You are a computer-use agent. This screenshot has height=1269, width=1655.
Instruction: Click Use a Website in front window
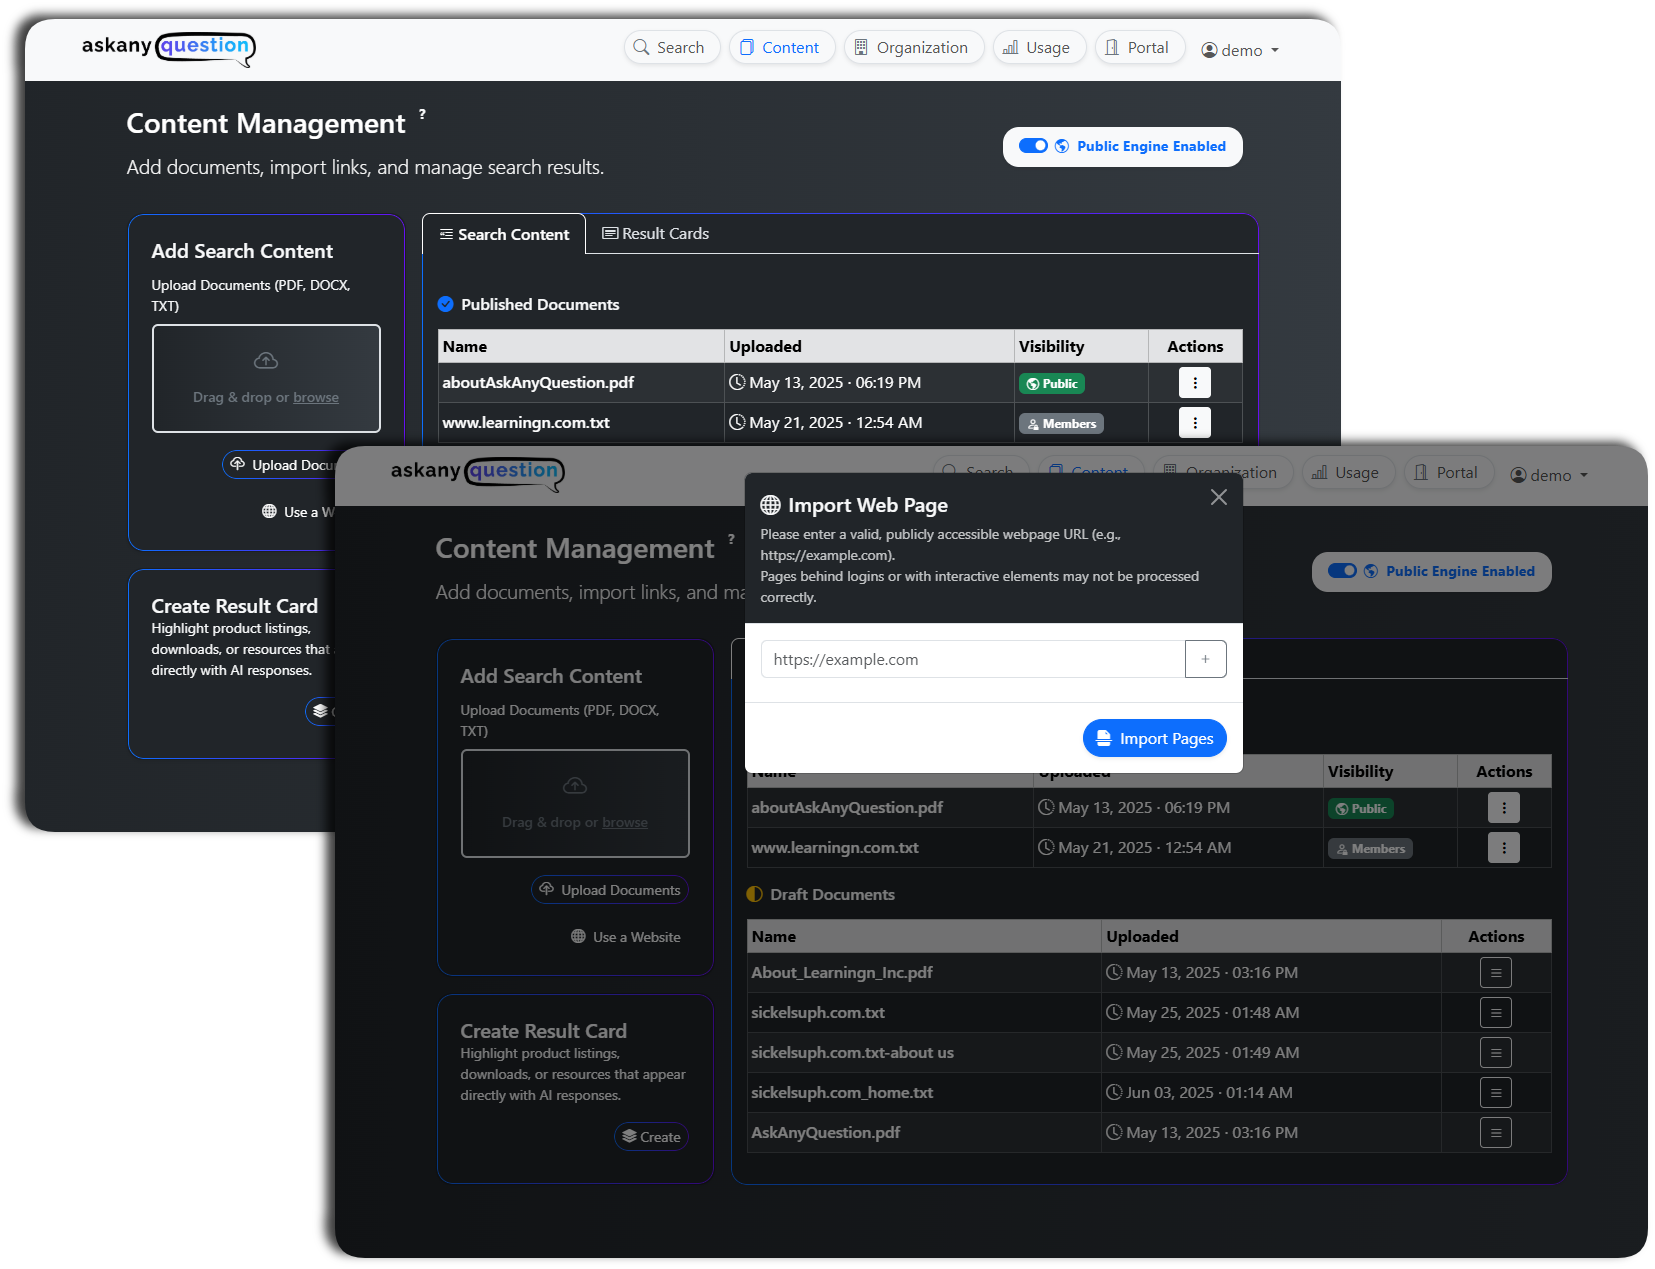pos(626,937)
